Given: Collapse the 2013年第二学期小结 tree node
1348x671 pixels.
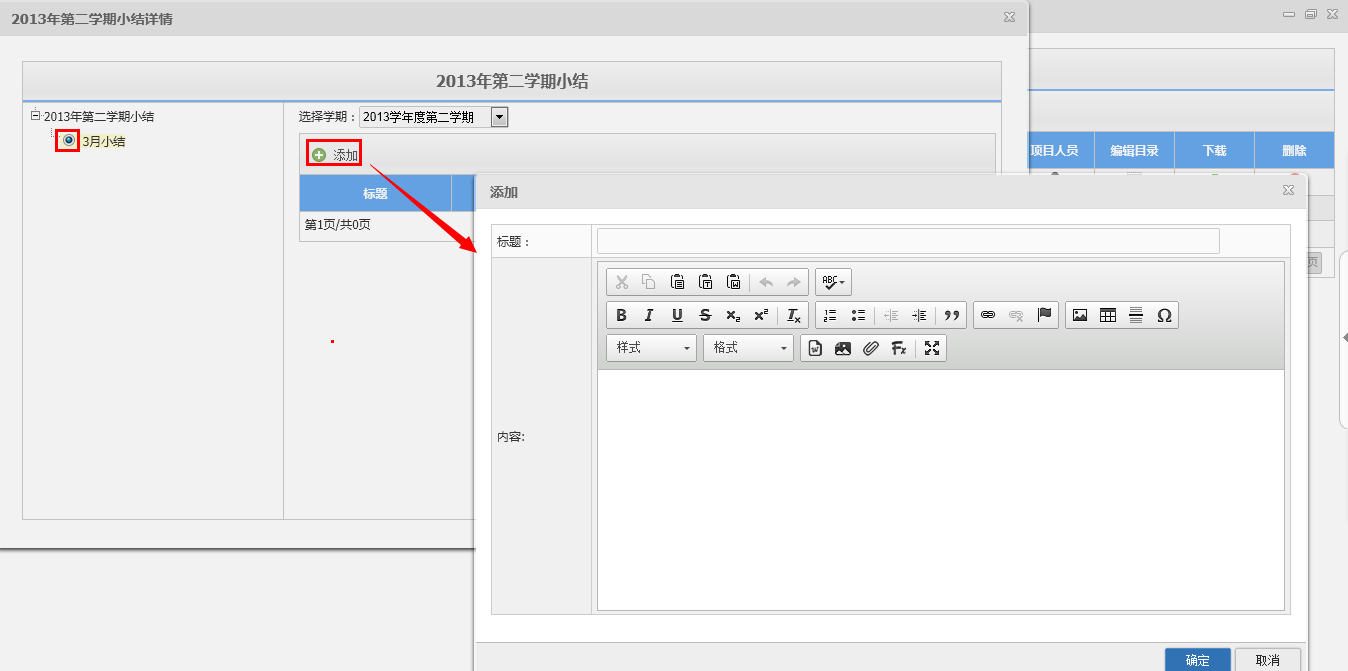Looking at the screenshot, I should 36,115.
